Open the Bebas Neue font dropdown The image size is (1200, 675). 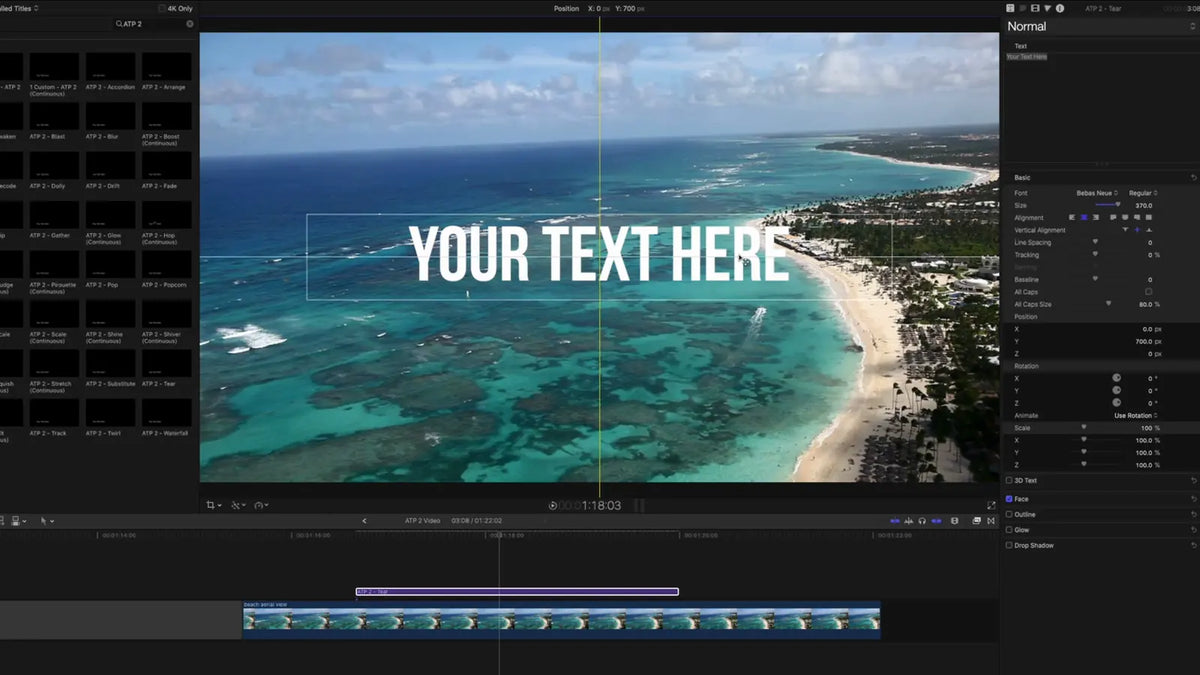(1096, 193)
